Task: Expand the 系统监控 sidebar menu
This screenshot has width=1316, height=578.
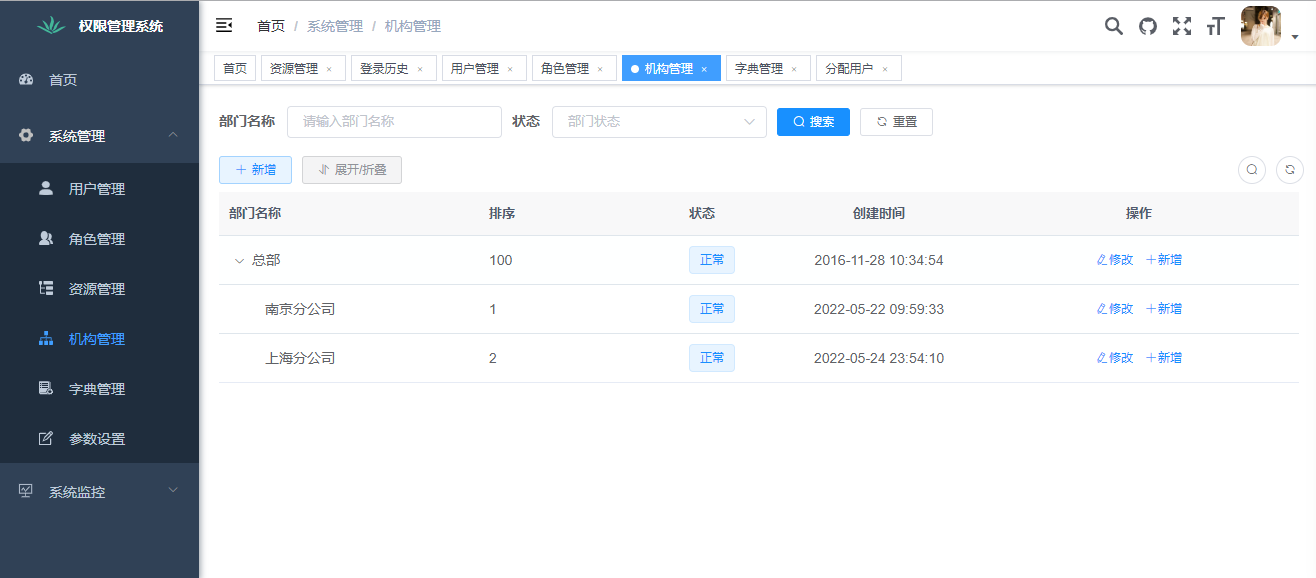Action: [99, 492]
